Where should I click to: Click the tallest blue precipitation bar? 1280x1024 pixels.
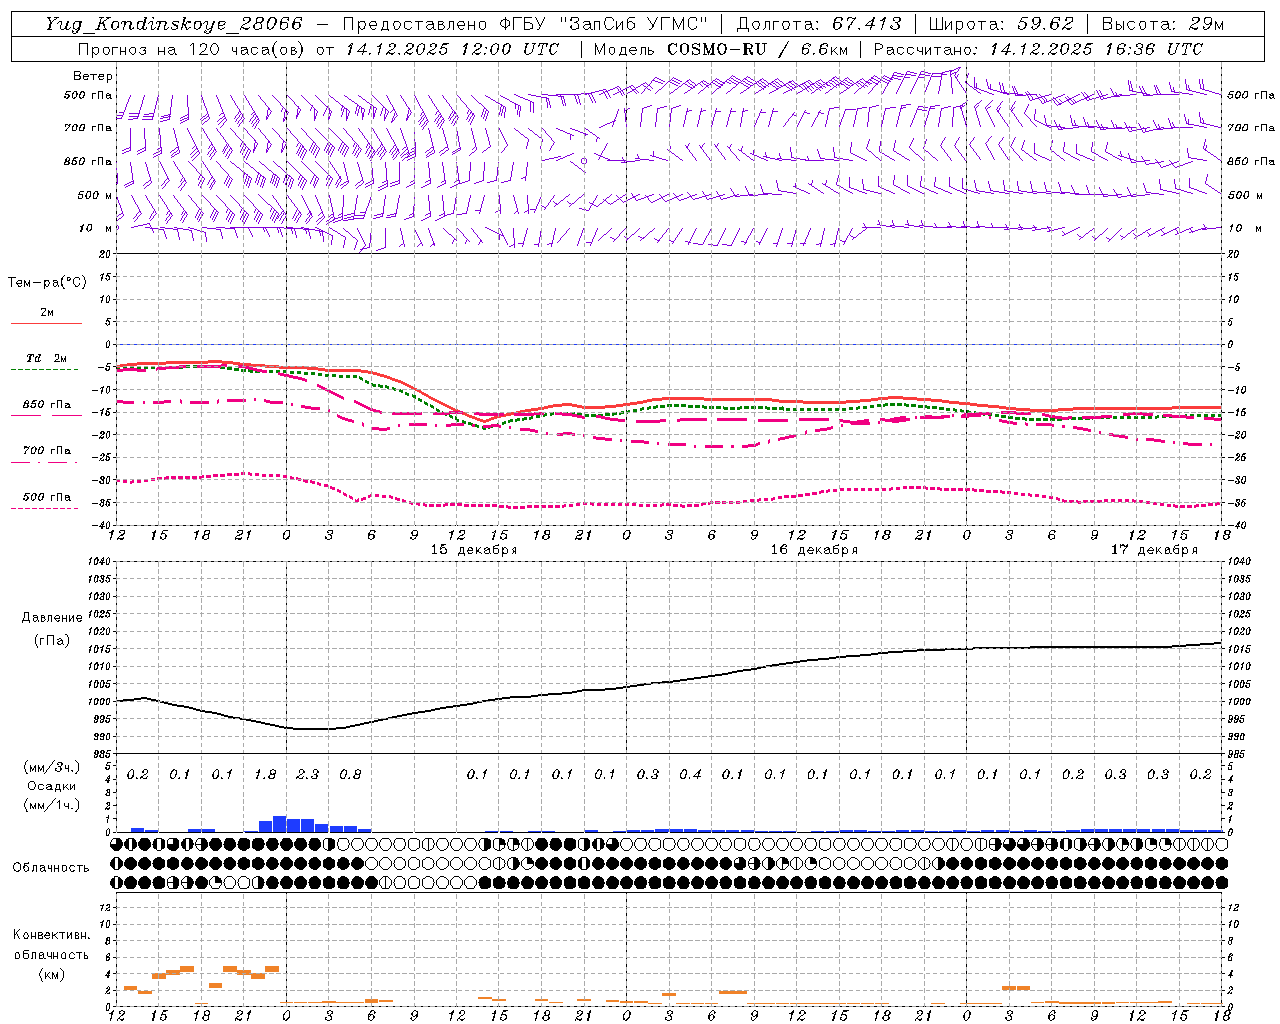[x=280, y=824]
